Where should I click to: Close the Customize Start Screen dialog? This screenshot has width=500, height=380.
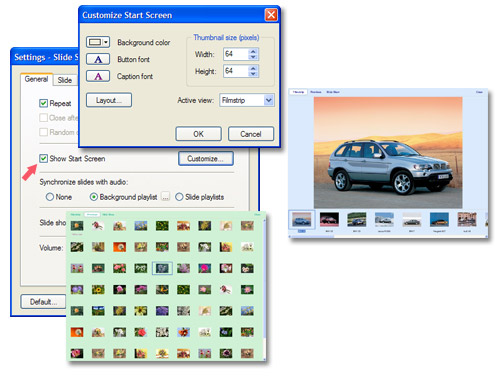[x=271, y=15]
